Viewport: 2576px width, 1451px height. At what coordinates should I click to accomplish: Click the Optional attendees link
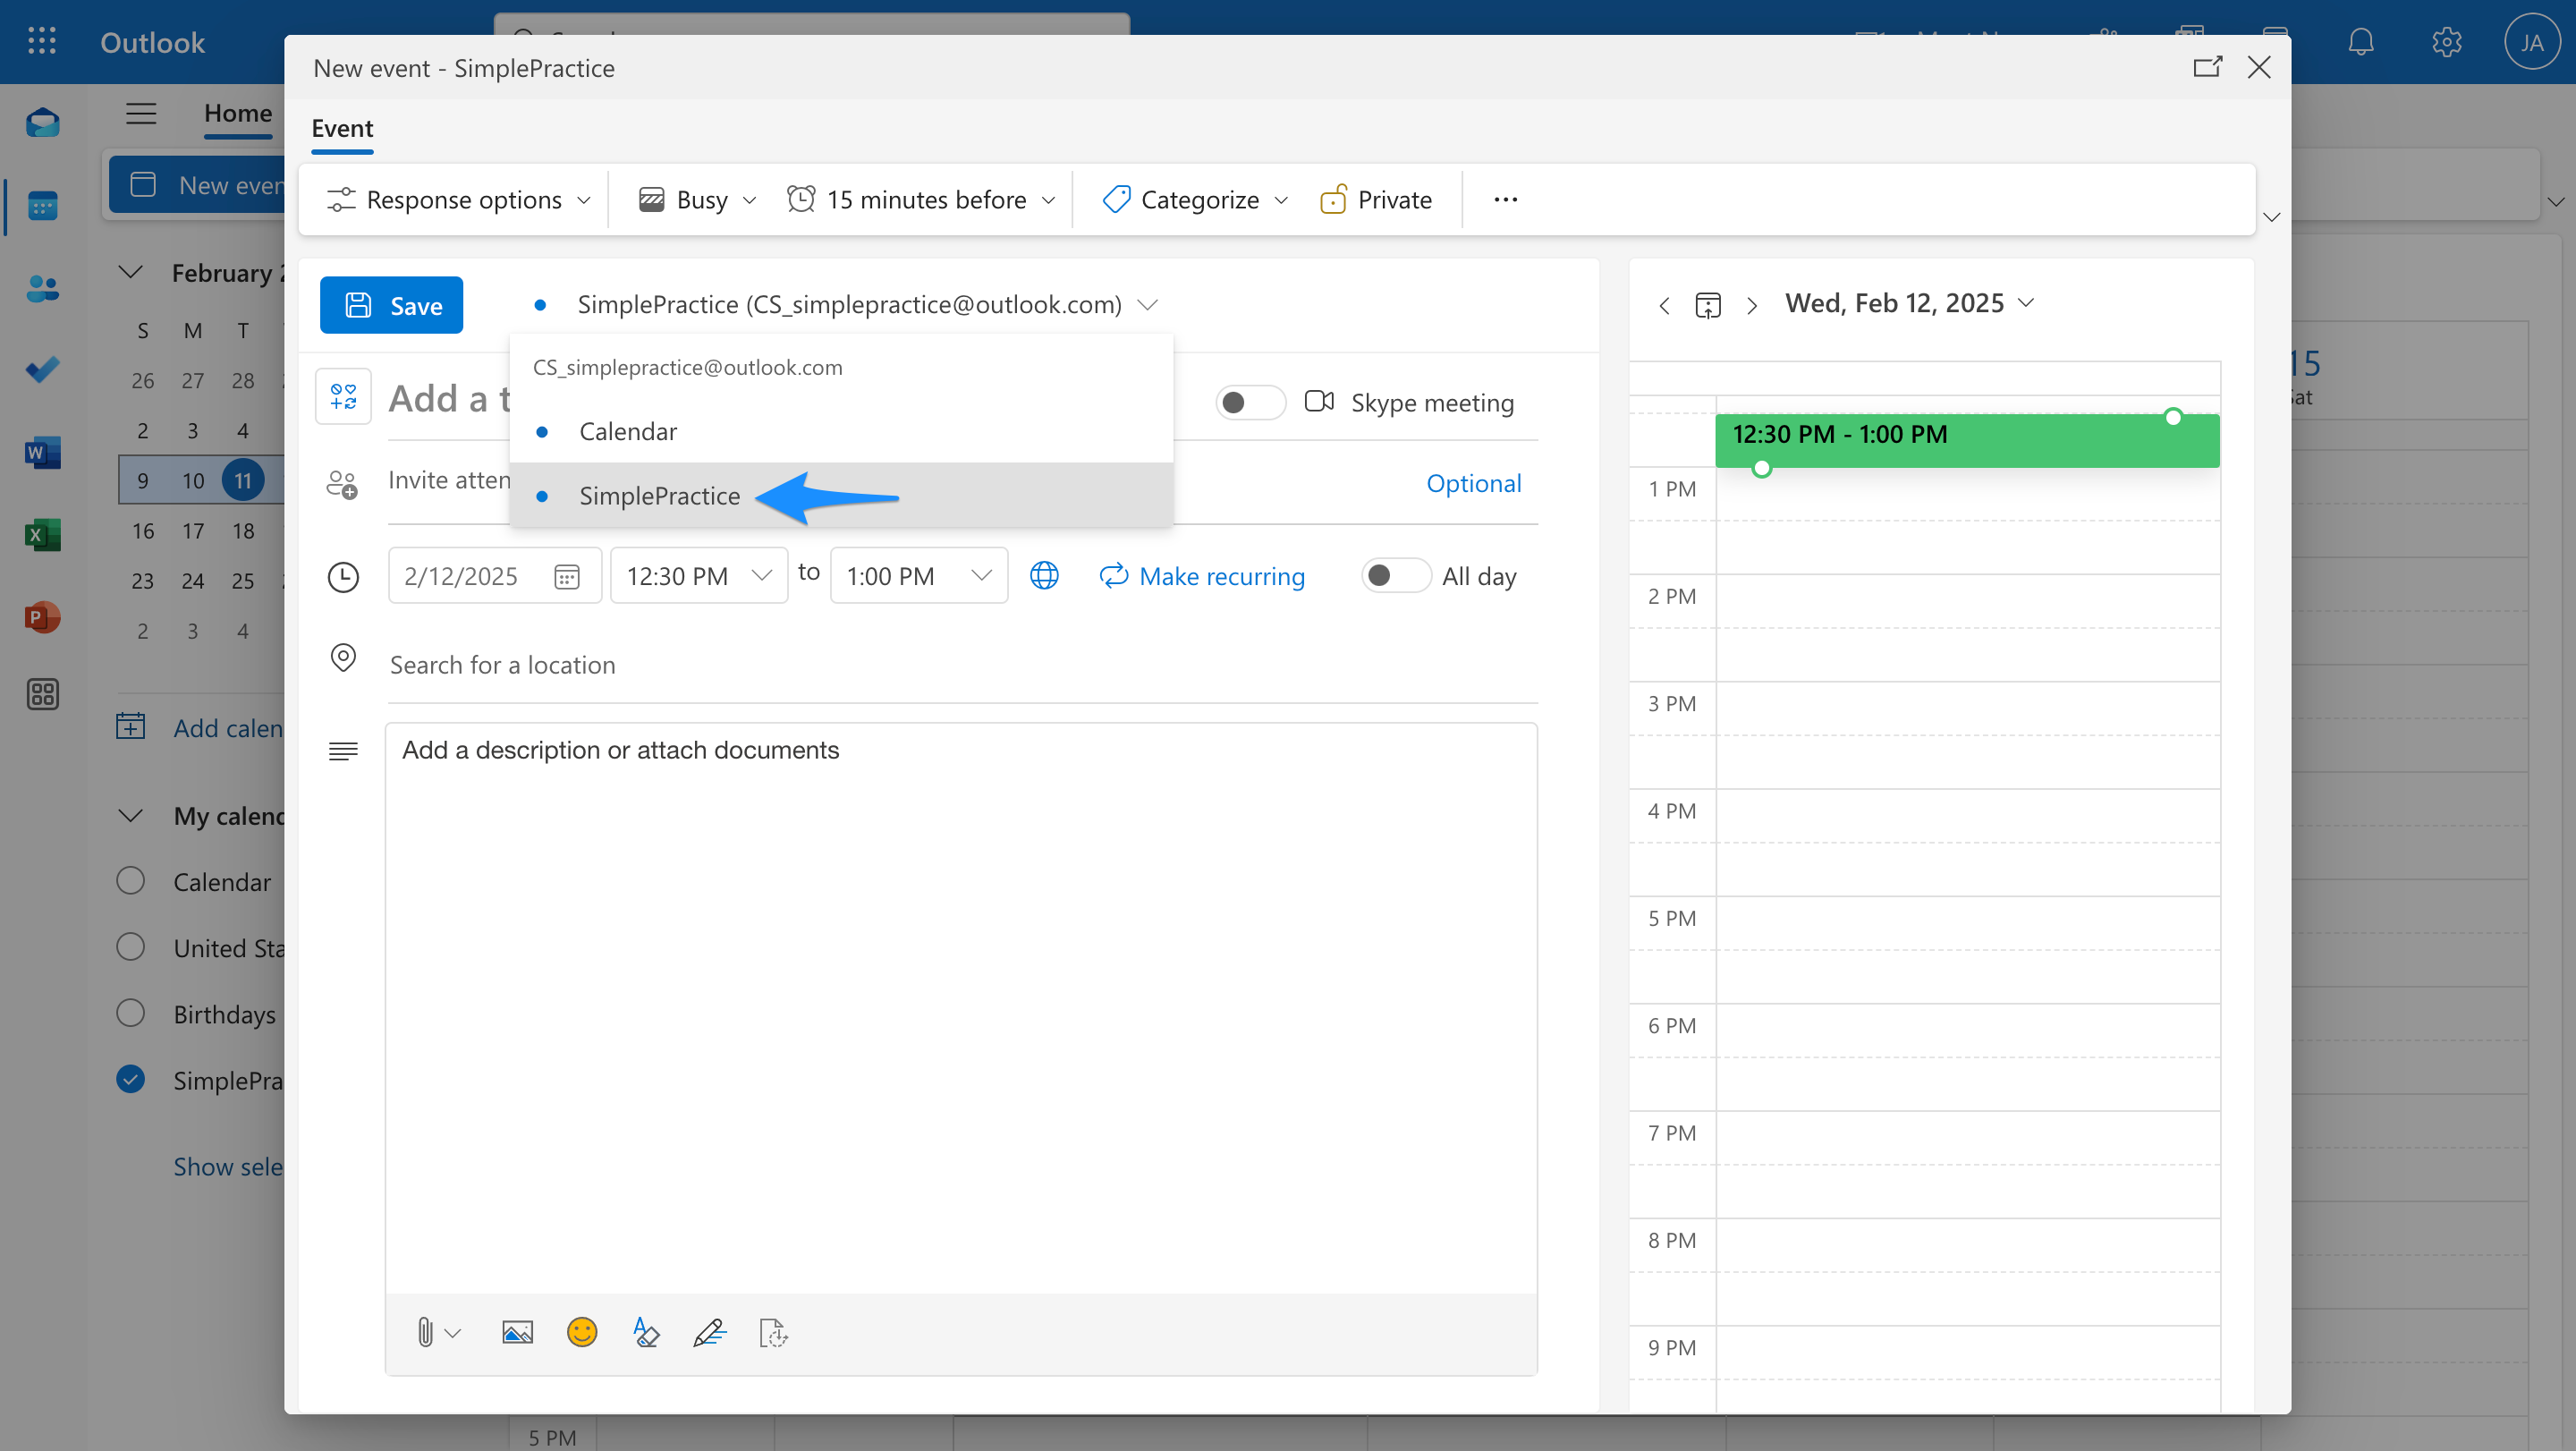pyautogui.click(x=1473, y=483)
